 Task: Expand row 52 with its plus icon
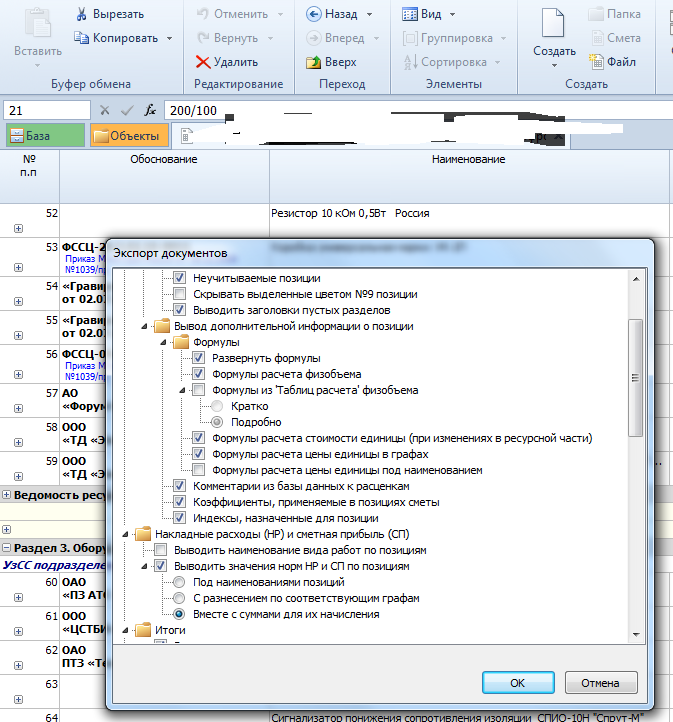(x=18, y=228)
